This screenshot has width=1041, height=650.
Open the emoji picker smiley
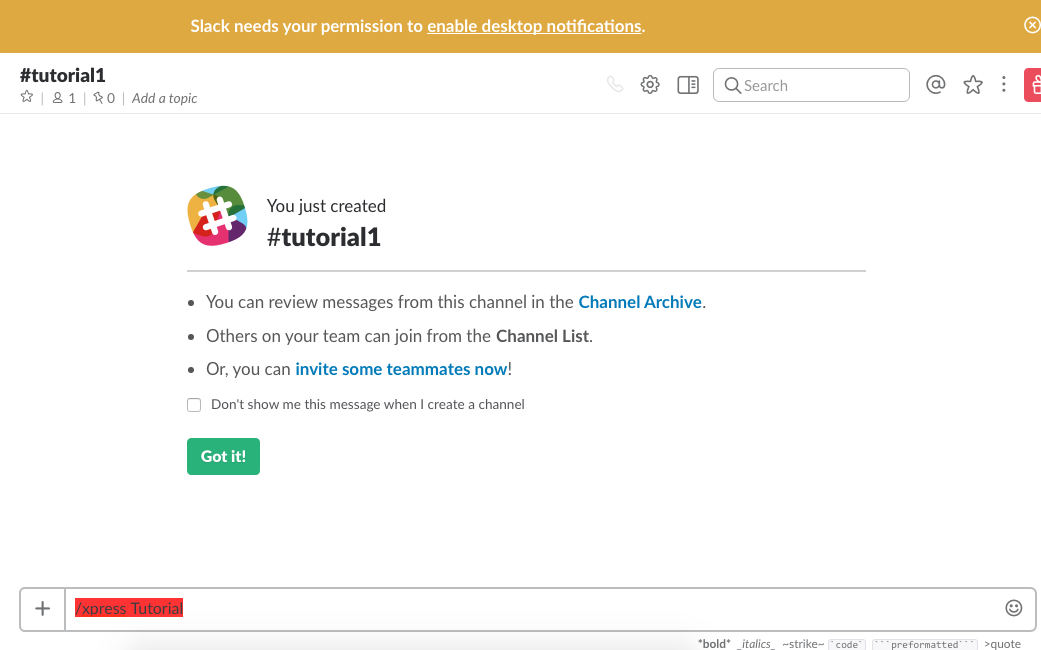point(1013,608)
